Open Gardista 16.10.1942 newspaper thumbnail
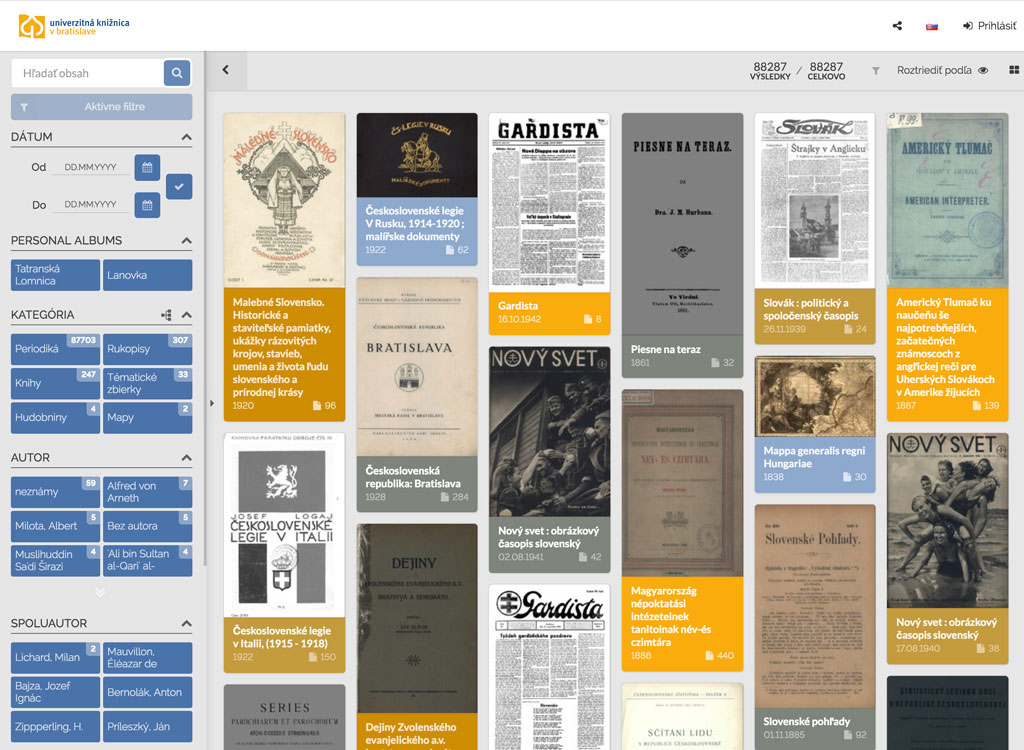This screenshot has width=1024, height=750. pyautogui.click(x=549, y=202)
